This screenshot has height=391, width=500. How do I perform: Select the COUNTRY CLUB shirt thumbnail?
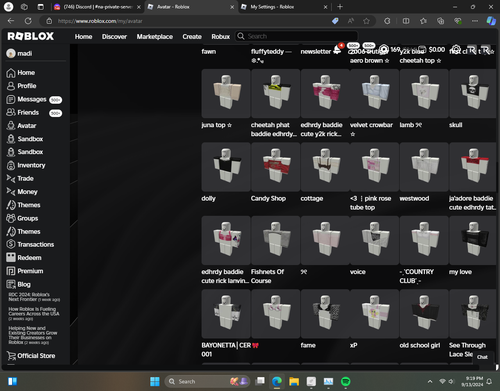click(x=424, y=240)
